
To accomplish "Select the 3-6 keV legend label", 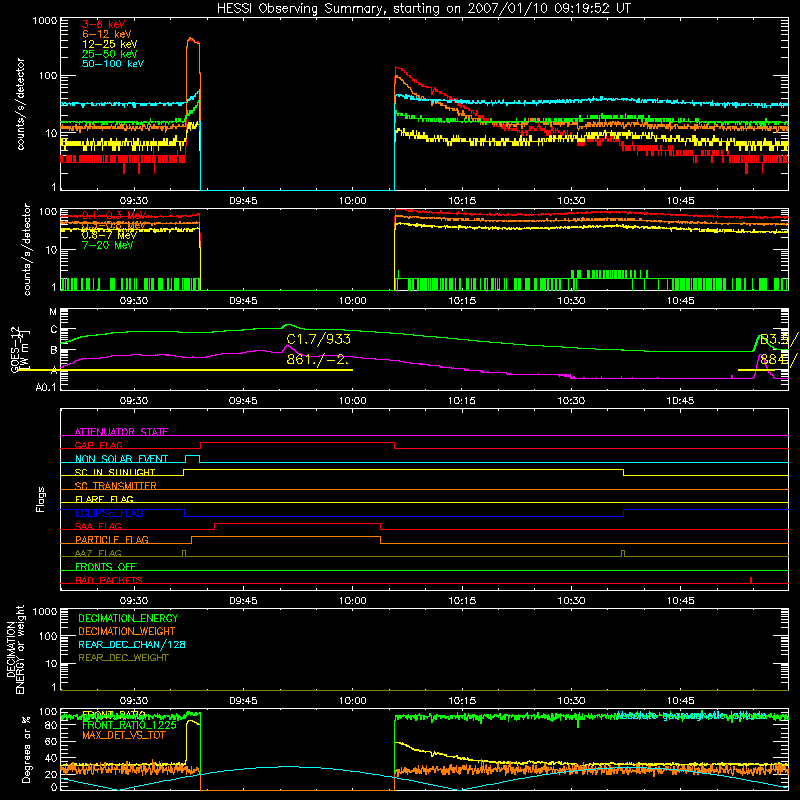I will [x=103, y=24].
